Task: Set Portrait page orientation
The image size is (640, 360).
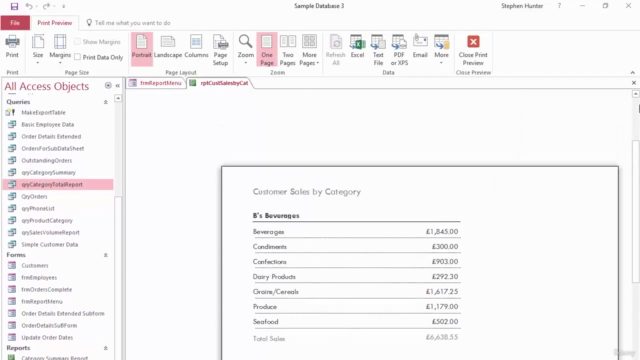Action: point(142,49)
